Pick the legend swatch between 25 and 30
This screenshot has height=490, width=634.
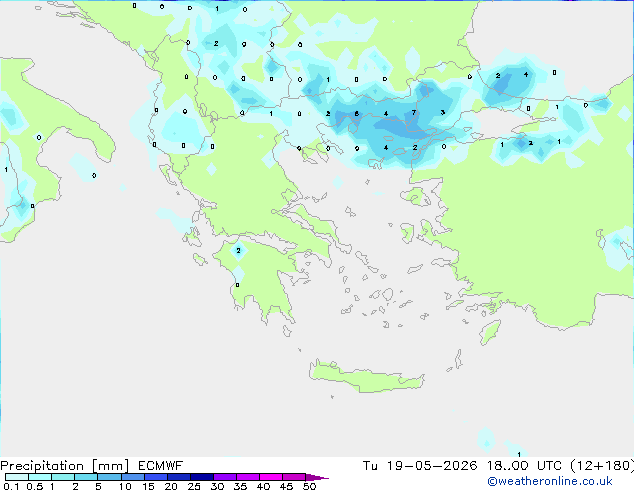[202, 477]
